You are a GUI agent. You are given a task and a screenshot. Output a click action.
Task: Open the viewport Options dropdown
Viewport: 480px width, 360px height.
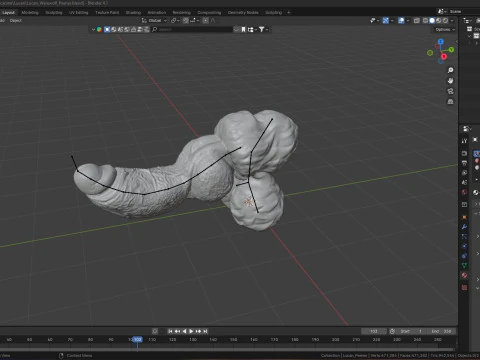[445, 30]
